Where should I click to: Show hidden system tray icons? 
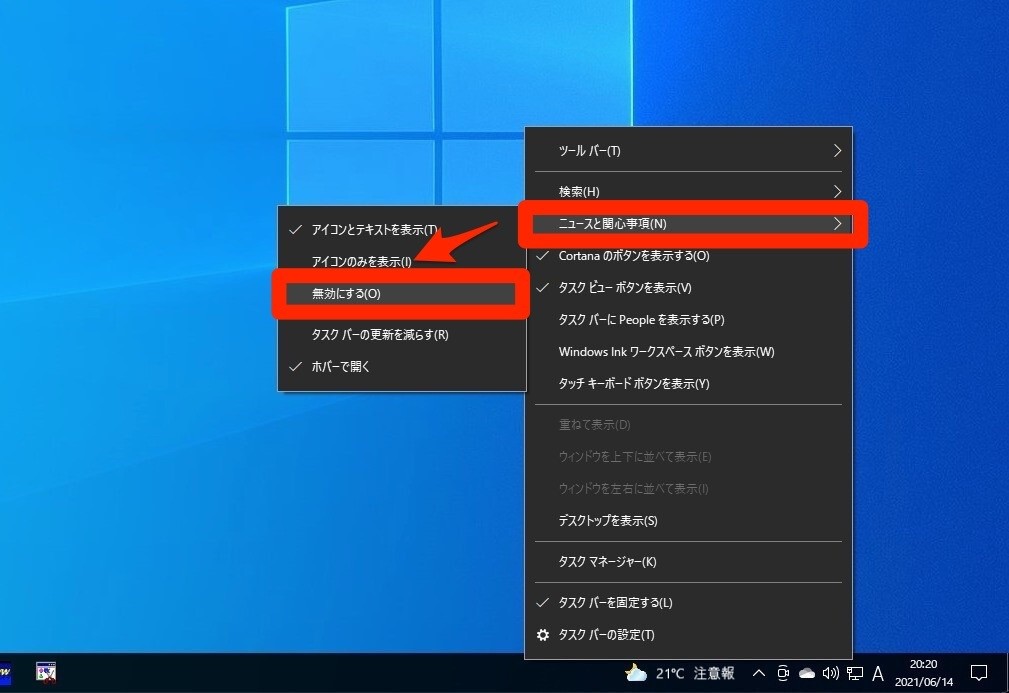pyautogui.click(x=759, y=673)
